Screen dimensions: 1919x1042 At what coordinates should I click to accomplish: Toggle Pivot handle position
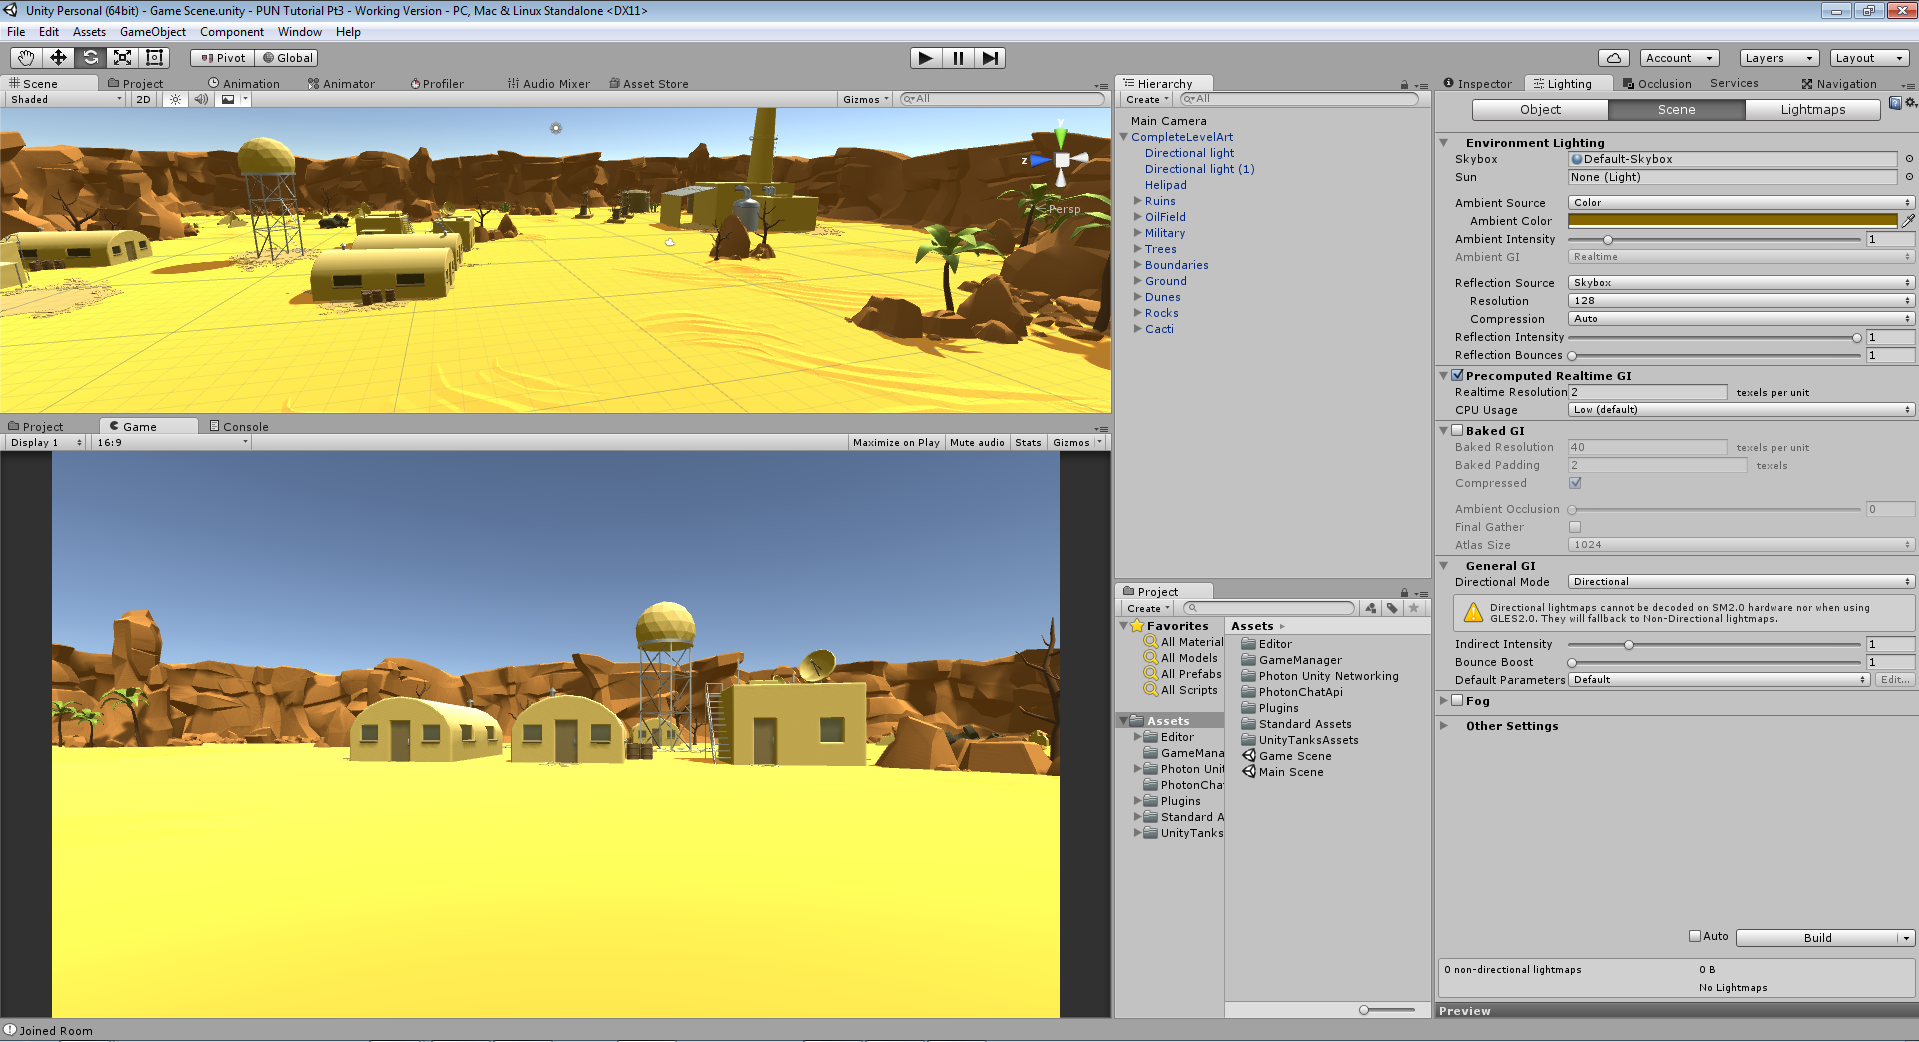click(x=222, y=58)
